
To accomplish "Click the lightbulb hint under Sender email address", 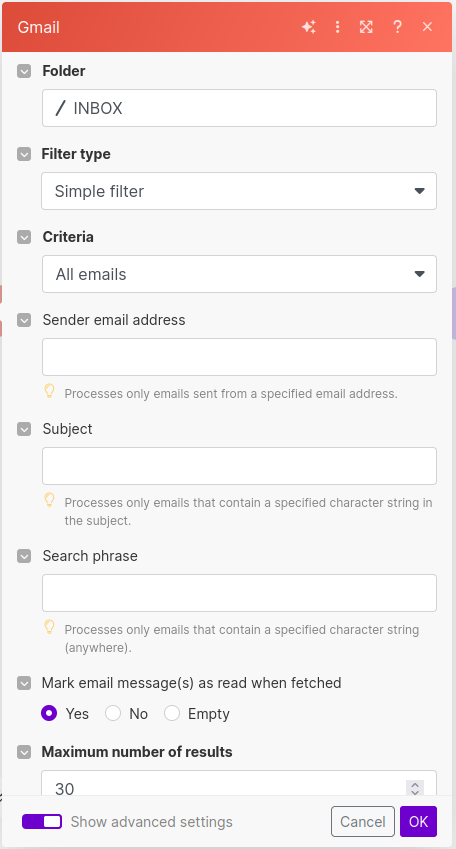I will [x=49, y=391].
